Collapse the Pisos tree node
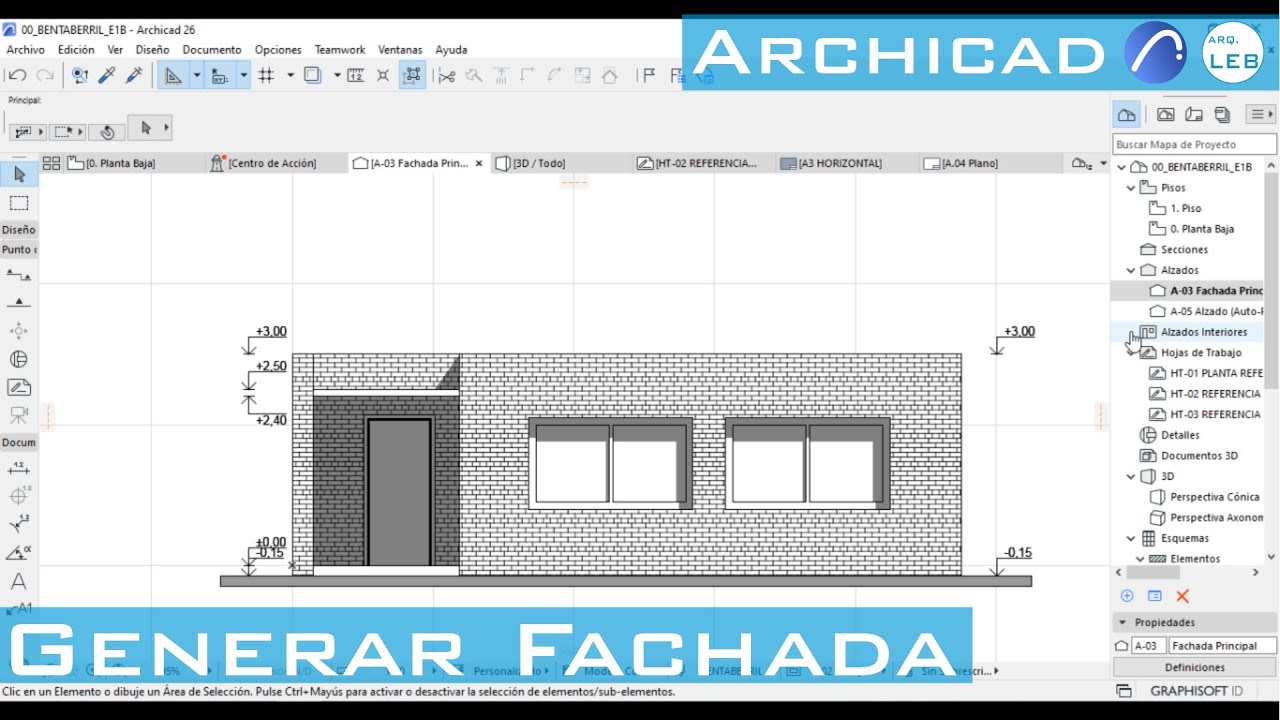1280x720 pixels. coord(1131,187)
